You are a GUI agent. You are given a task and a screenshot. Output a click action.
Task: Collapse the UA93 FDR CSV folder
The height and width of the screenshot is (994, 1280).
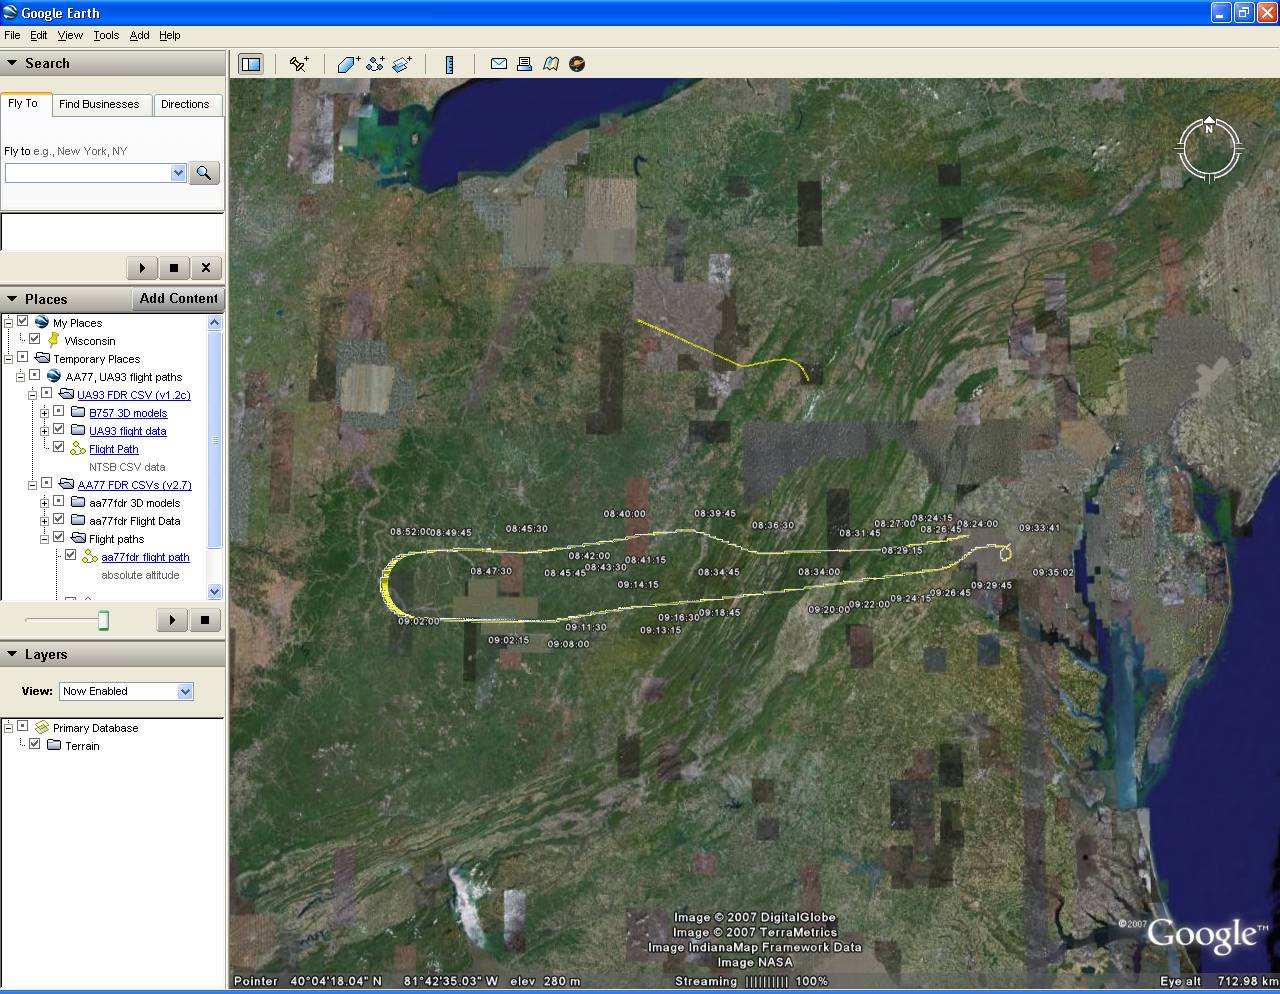pyautogui.click(x=32, y=395)
